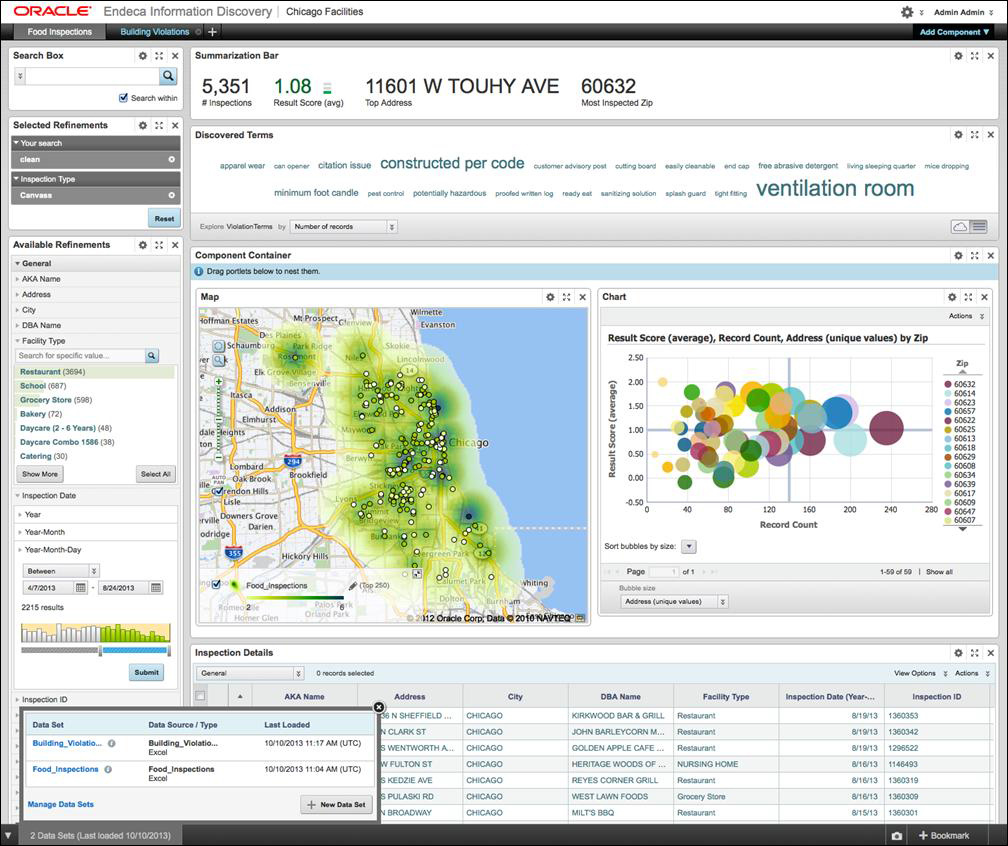Open Component Container settings gear
Image resolution: width=1008 pixels, height=846 pixels.
[958, 255]
